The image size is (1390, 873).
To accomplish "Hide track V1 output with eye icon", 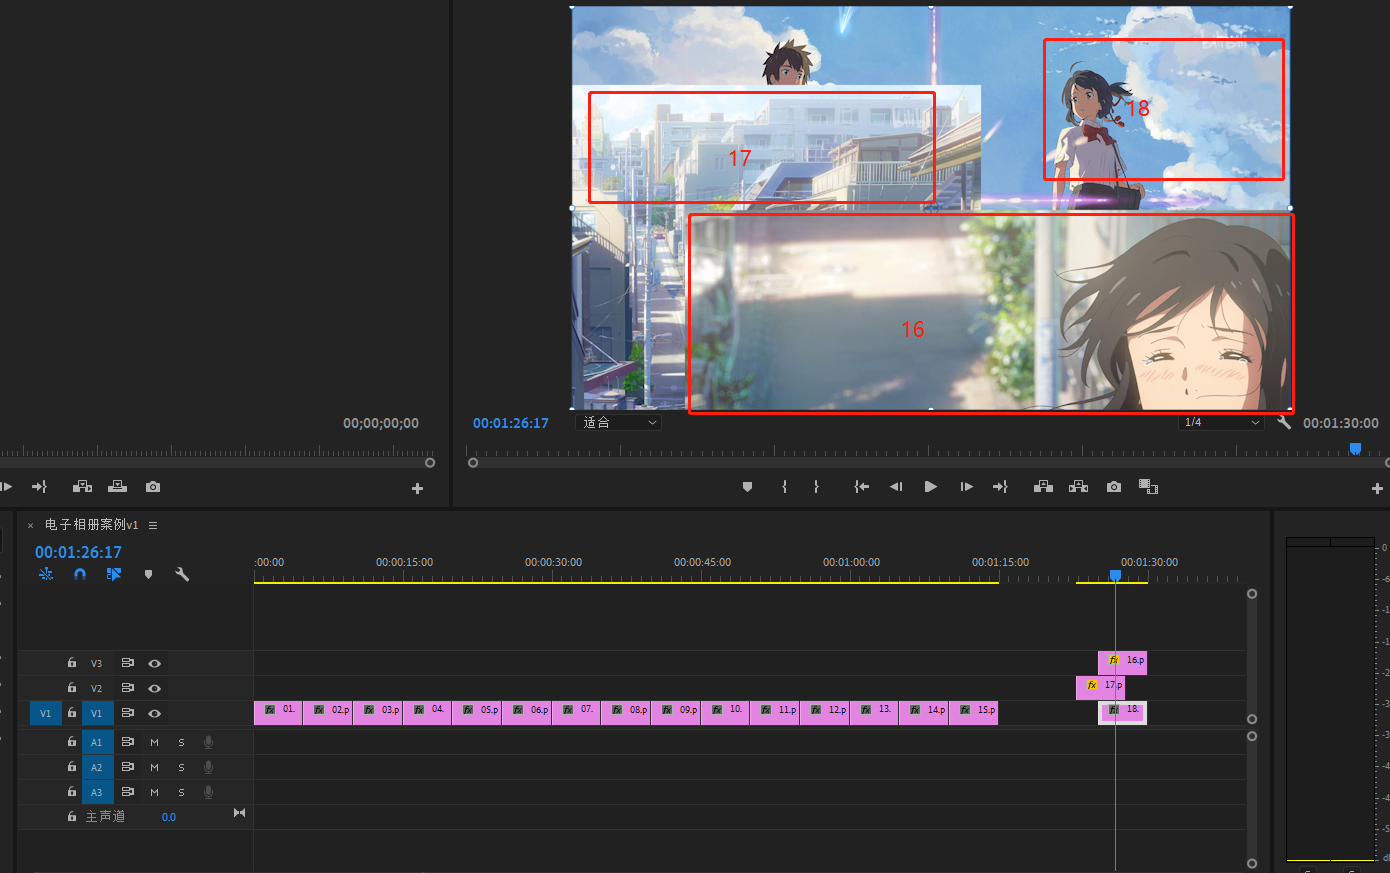I will (x=155, y=713).
